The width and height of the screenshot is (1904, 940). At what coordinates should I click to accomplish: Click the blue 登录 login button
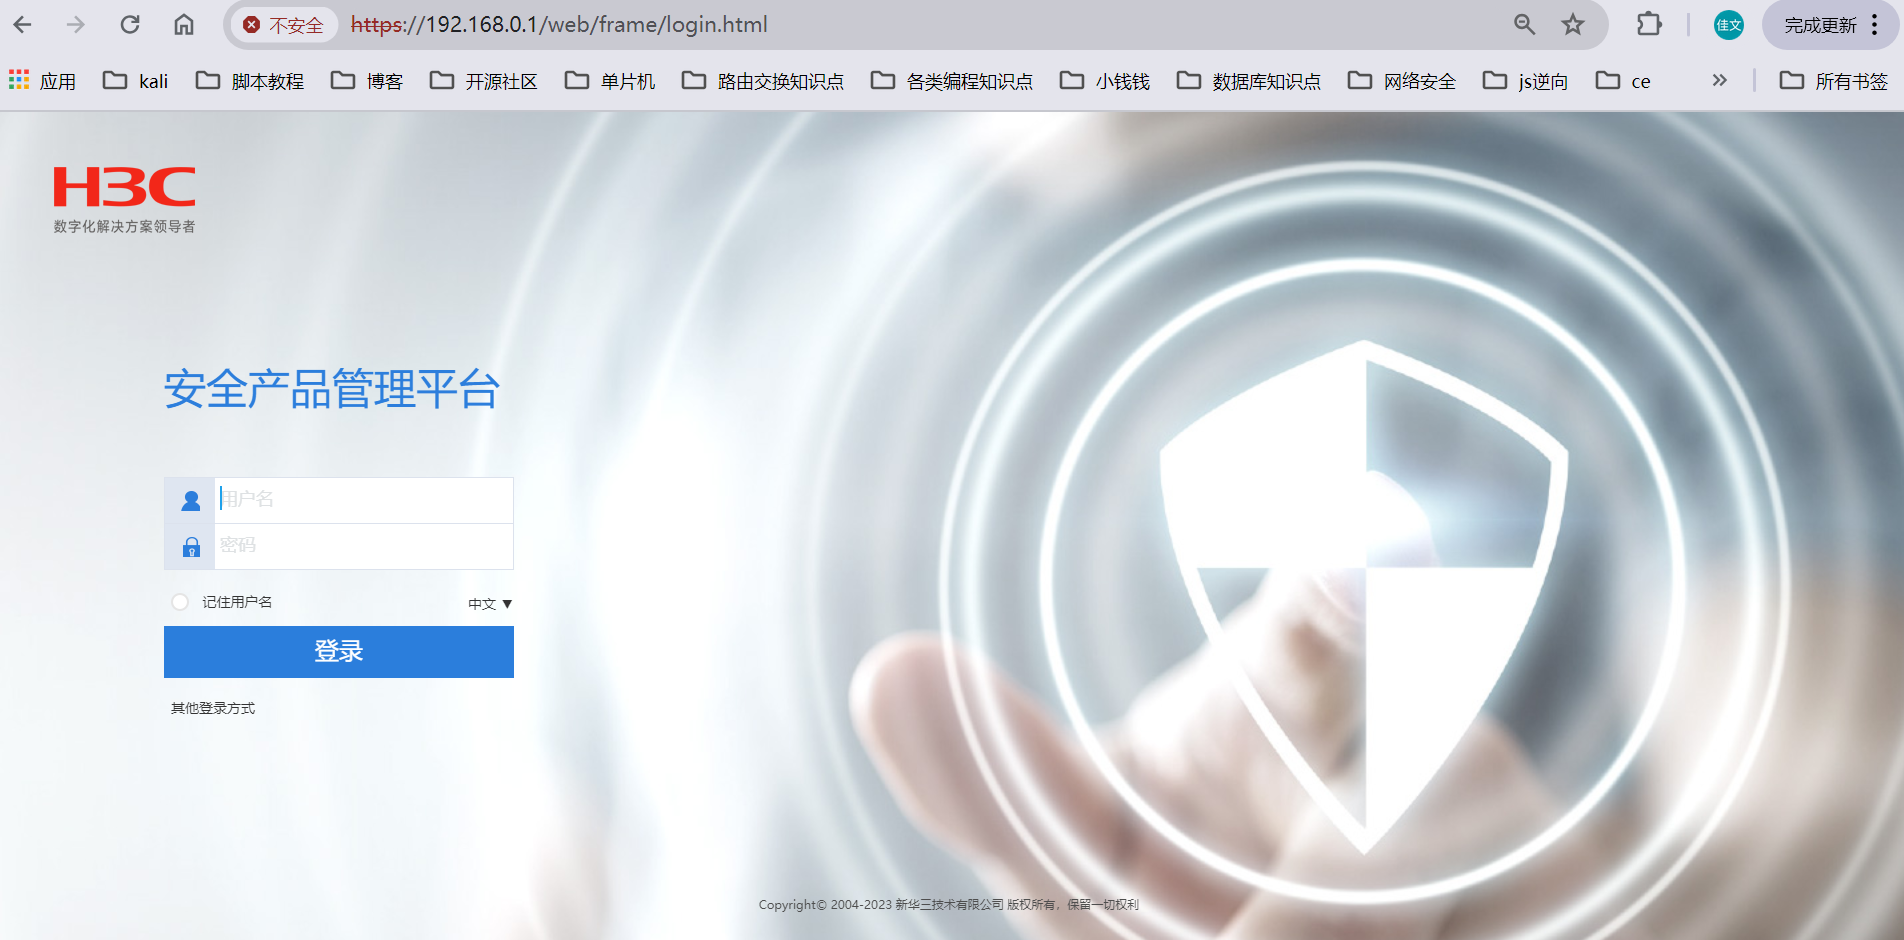pyautogui.click(x=339, y=652)
